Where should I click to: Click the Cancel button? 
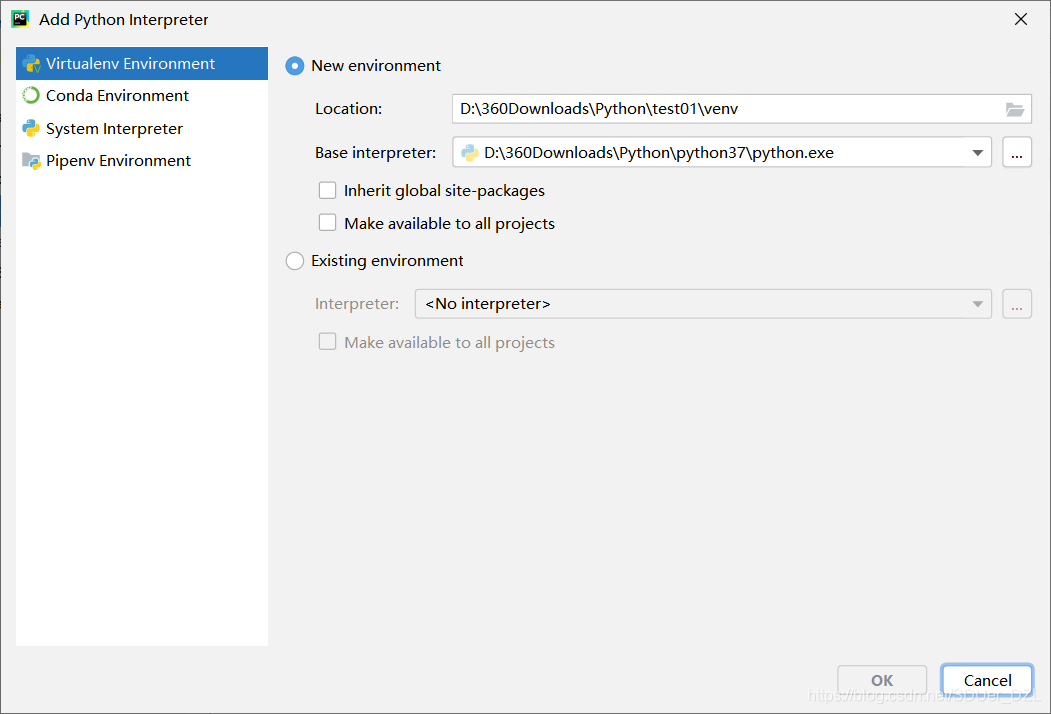tap(987, 680)
